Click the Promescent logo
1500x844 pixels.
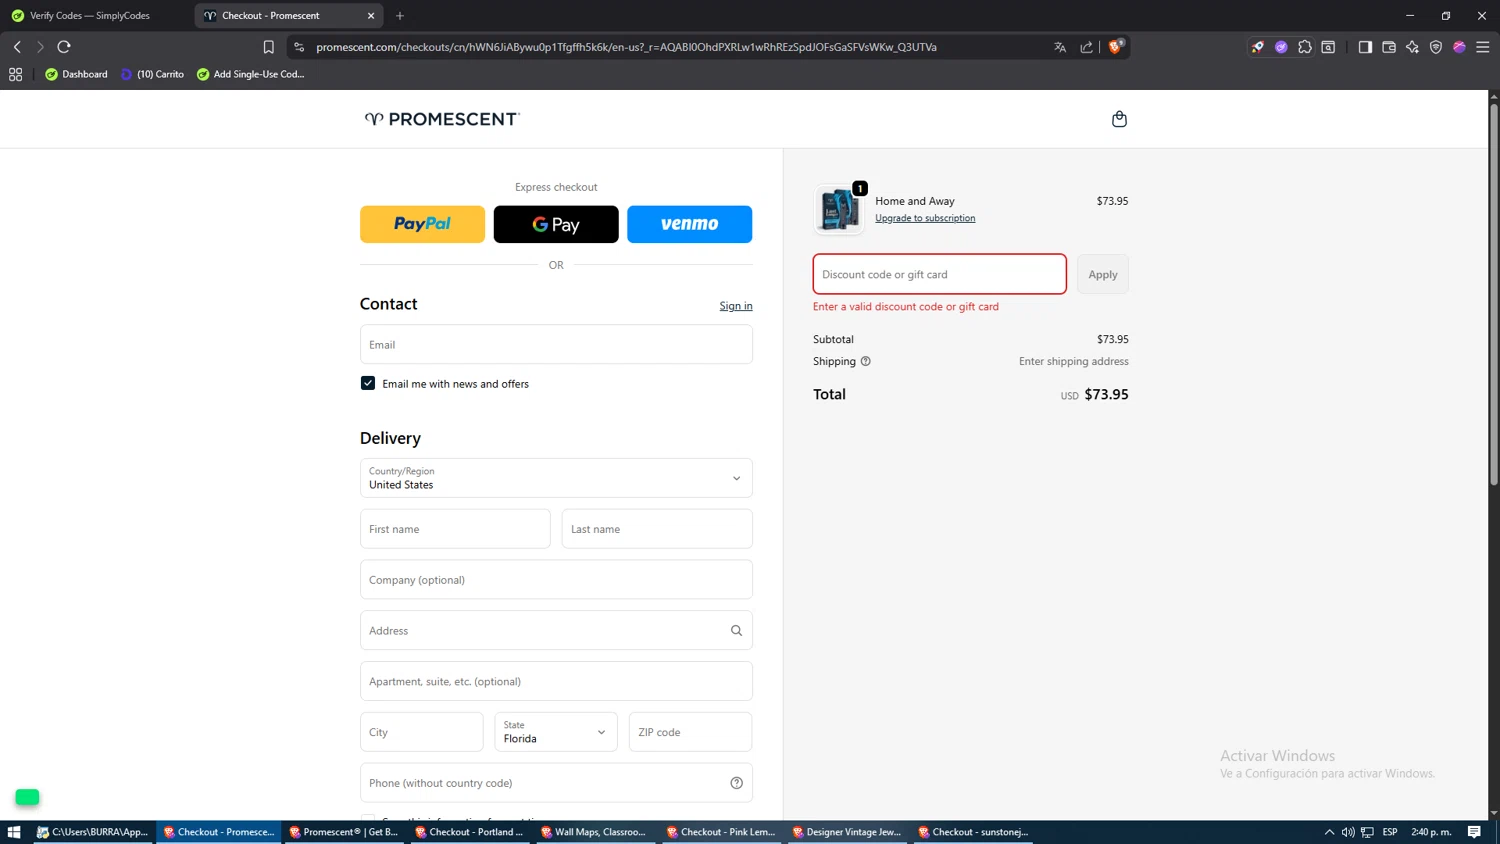442,119
